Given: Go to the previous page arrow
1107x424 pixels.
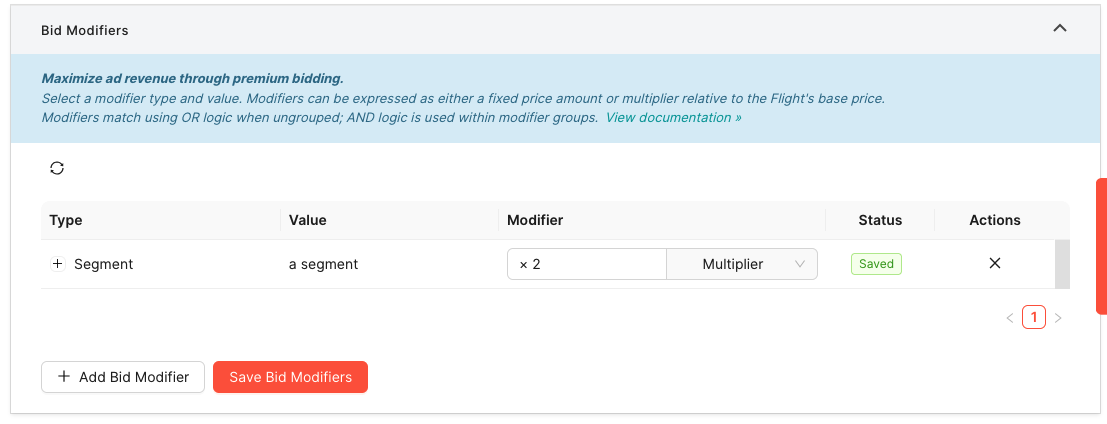Looking at the screenshot, I should [1010, 318].
